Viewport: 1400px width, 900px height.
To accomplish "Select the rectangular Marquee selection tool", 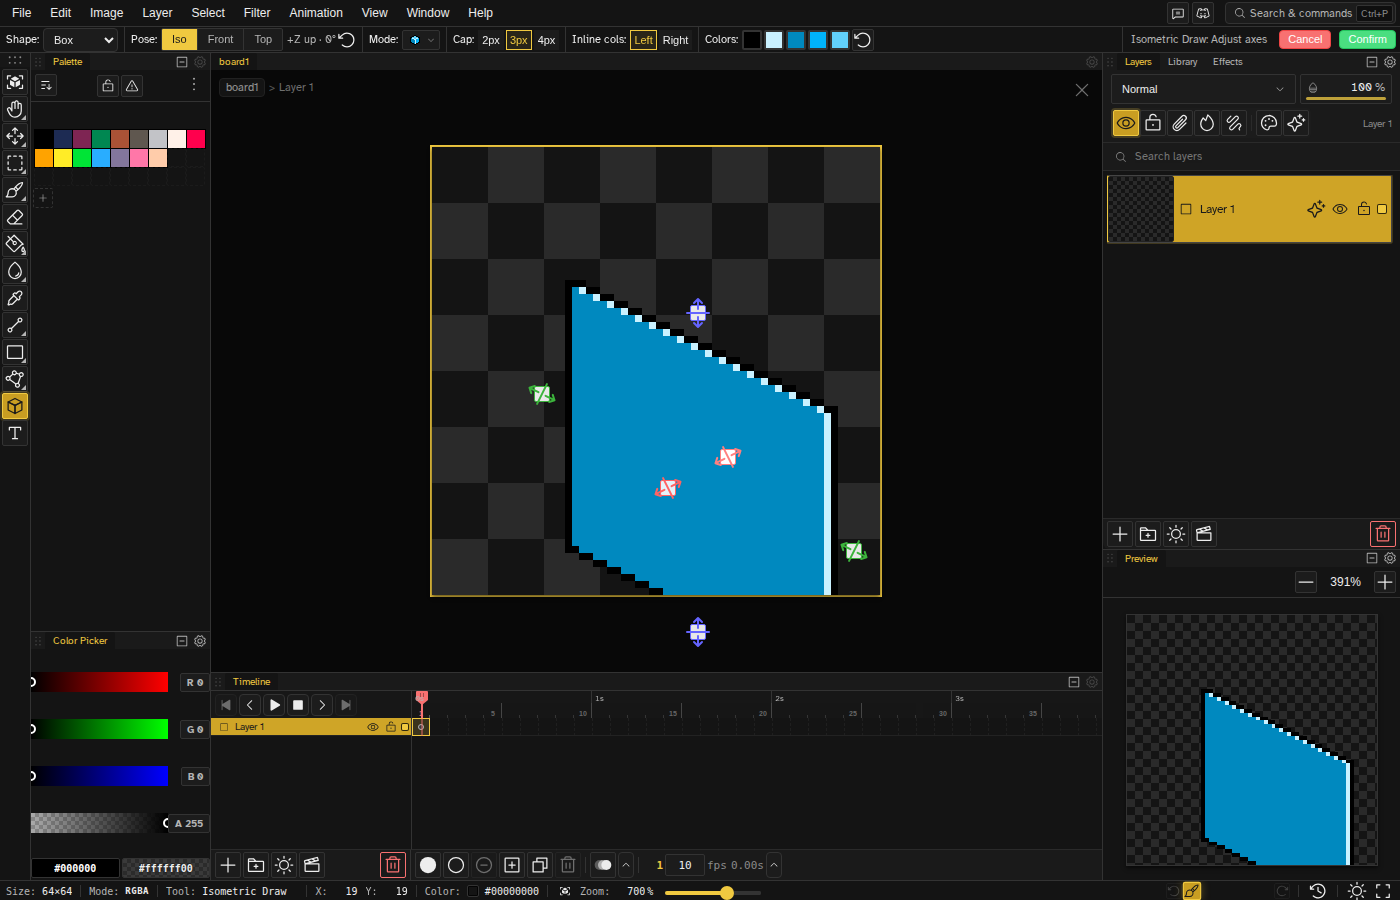I will 15,163.
